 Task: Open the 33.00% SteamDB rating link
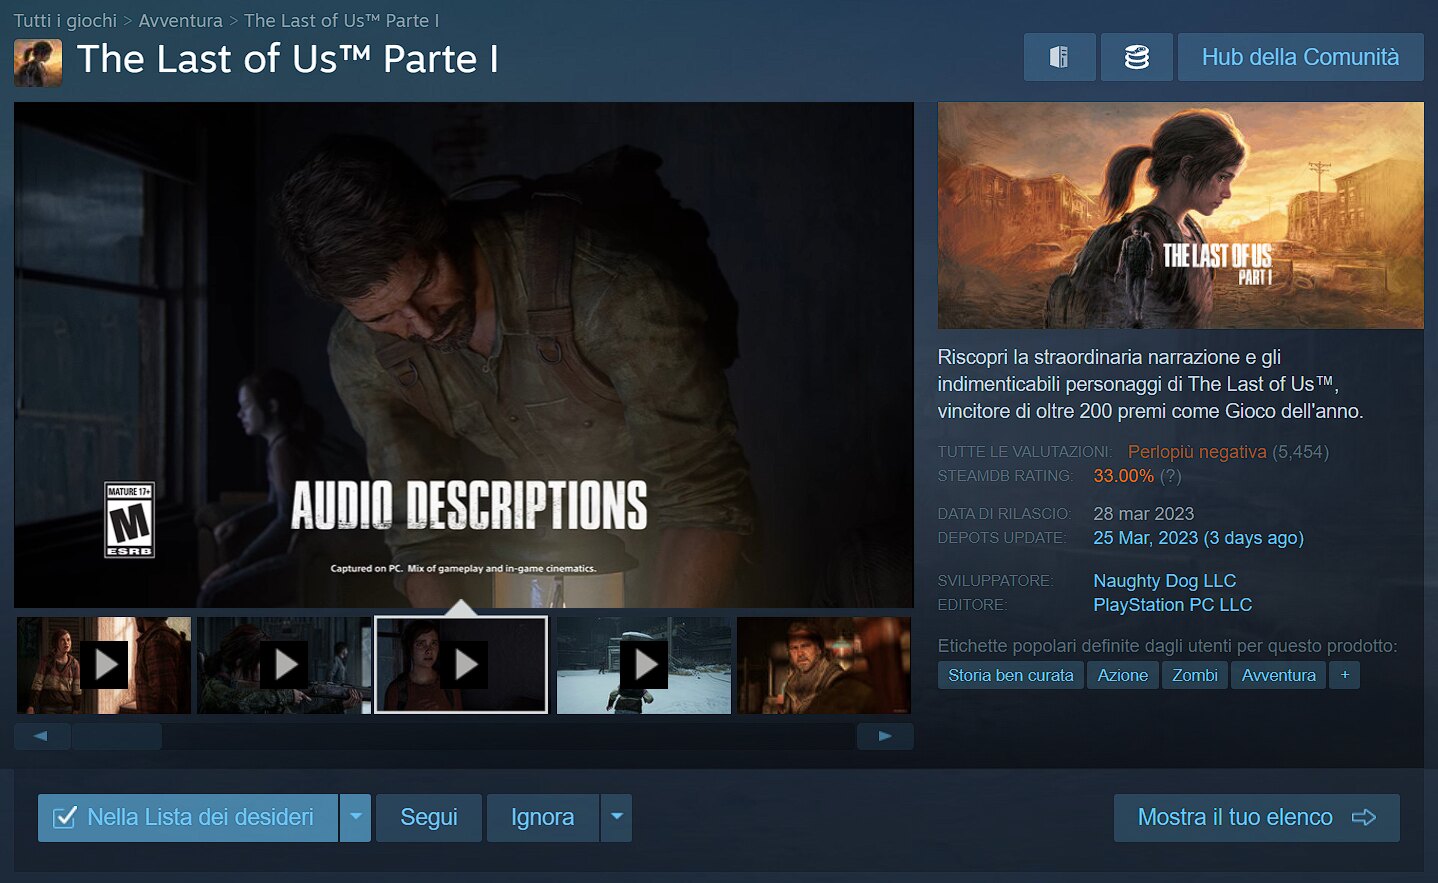click(1124, 476)
